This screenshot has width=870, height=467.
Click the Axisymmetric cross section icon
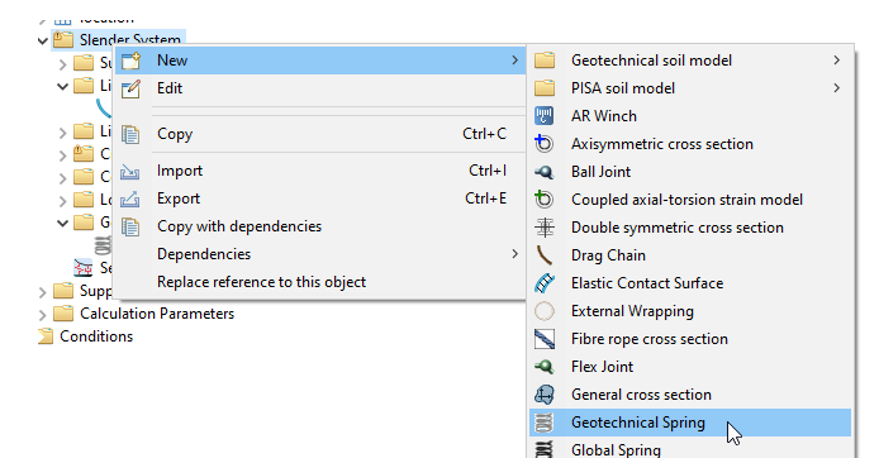pos(545,144)
